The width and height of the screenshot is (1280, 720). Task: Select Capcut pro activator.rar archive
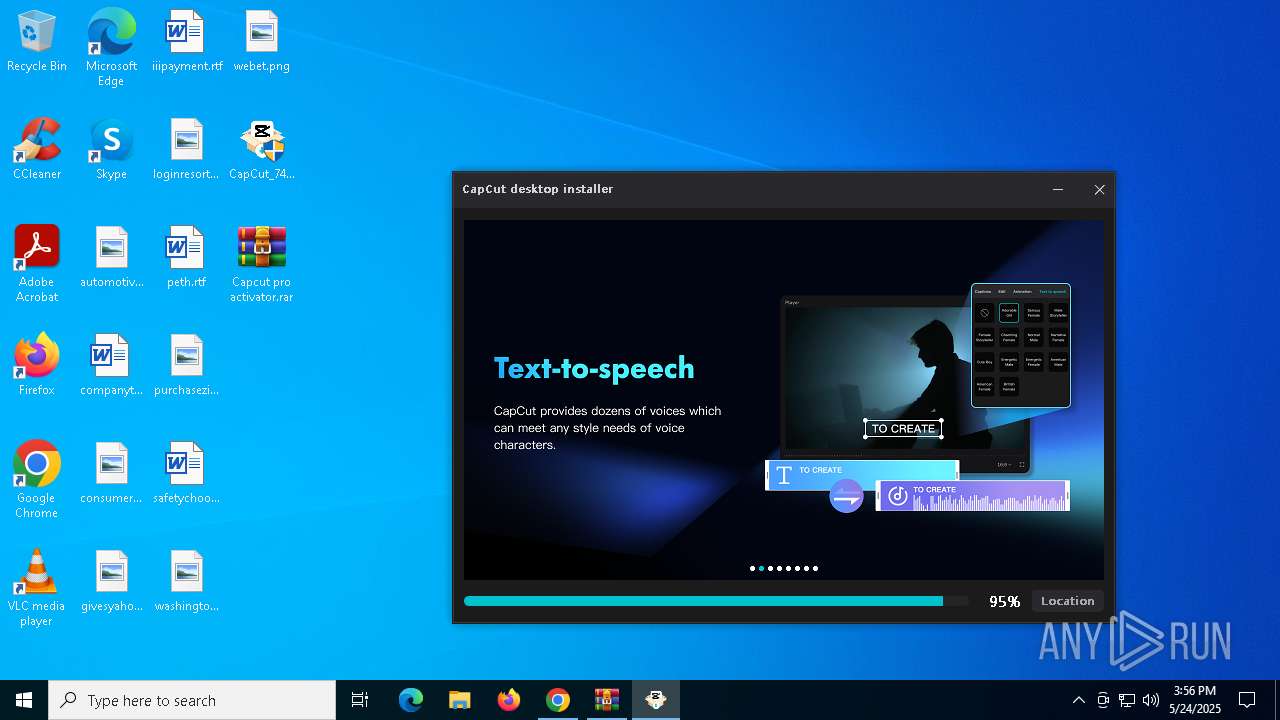[261, 264]
